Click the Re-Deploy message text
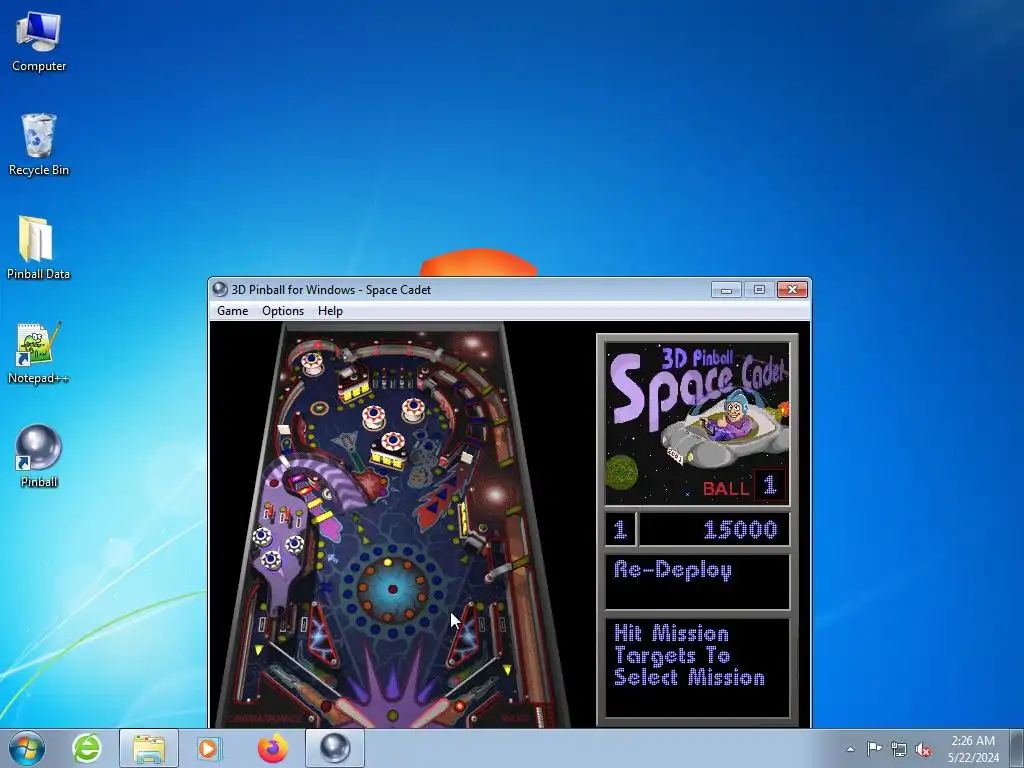 (x=672, y=570)
